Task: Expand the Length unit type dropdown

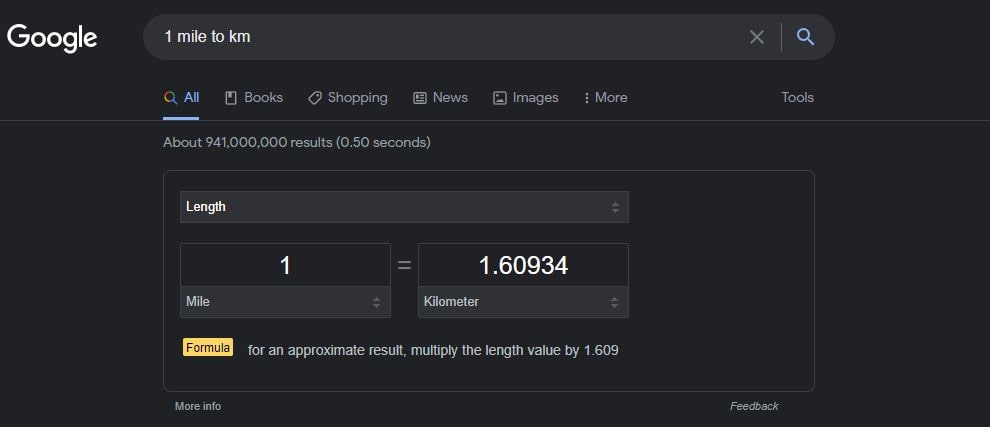Action: tap(404, 207)
